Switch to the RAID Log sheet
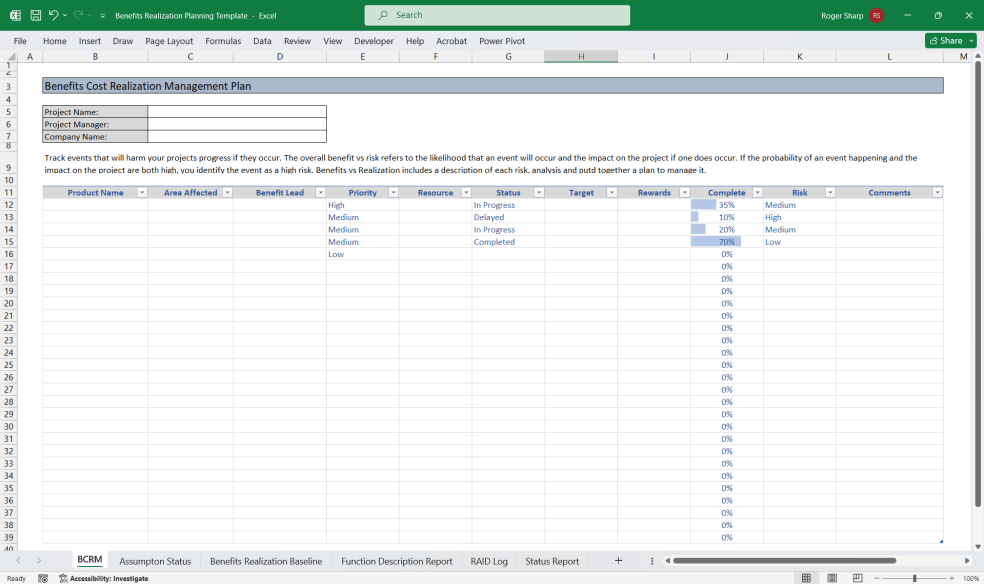This screenshot has height=584, width=984. (x=488, y=561)
